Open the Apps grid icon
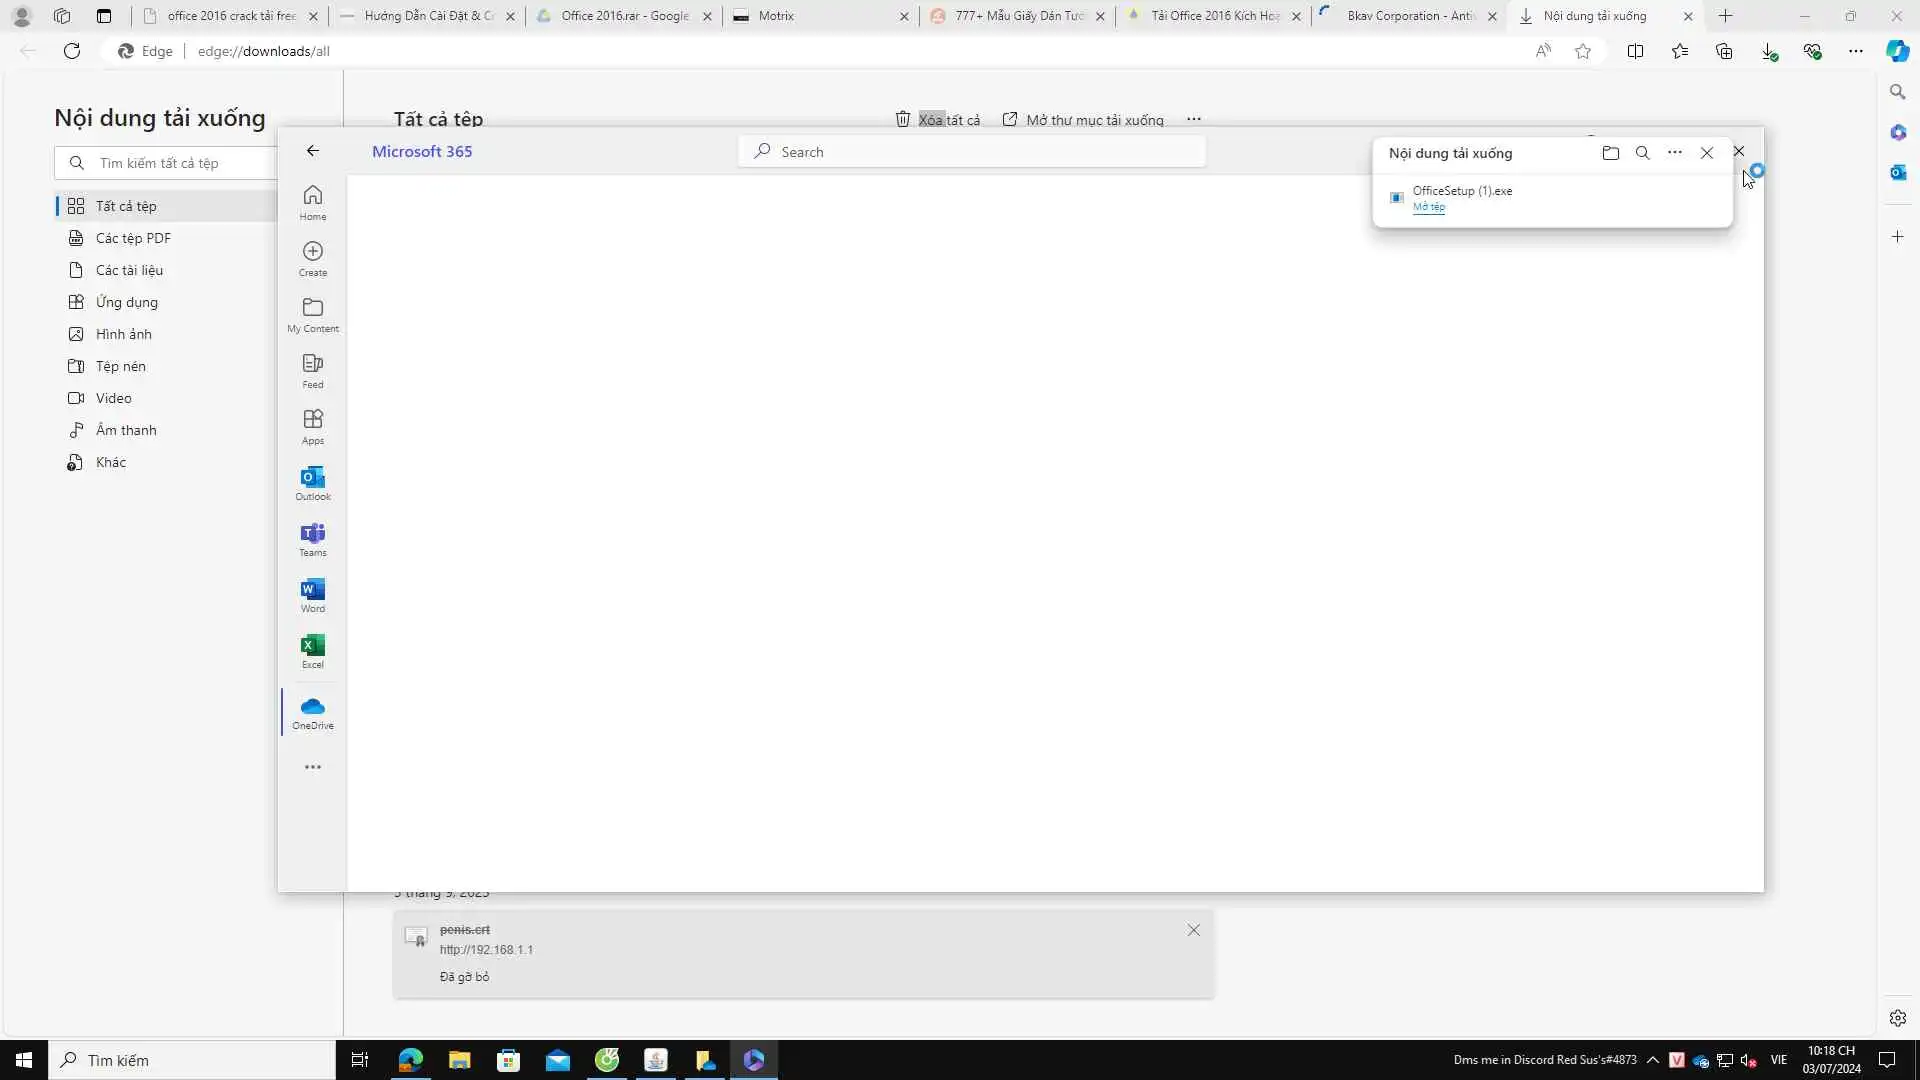The height and width of the screenshot is (1080, 1920). click(313, 426)
